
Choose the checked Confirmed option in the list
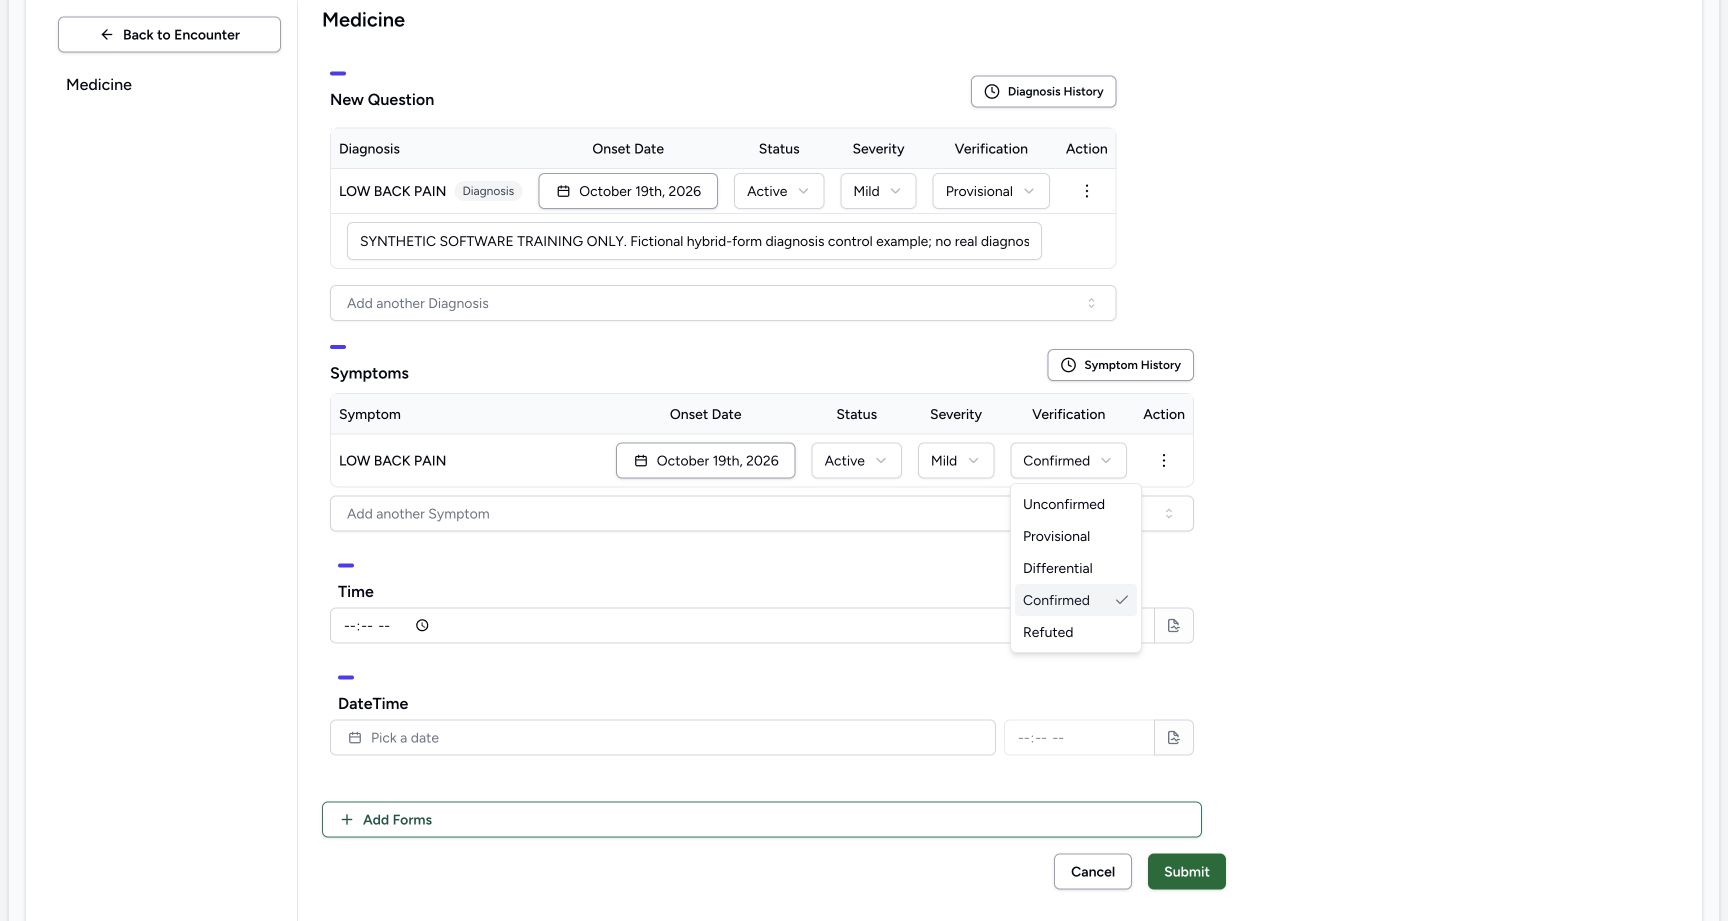[x=1076, y=601]
